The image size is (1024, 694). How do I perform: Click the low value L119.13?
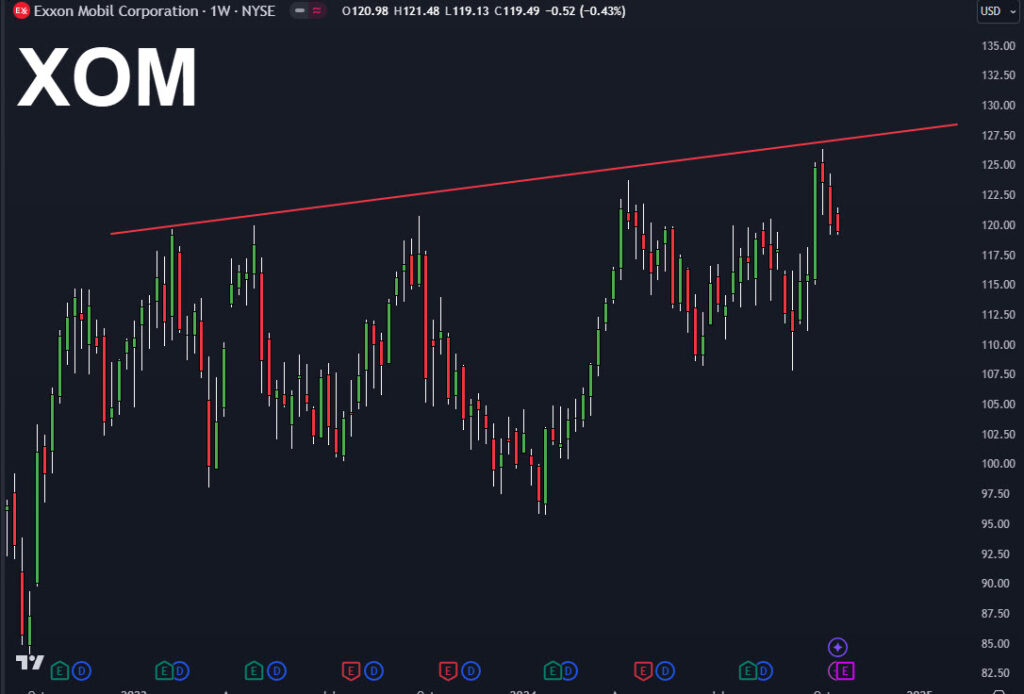[x=466, y=11]
